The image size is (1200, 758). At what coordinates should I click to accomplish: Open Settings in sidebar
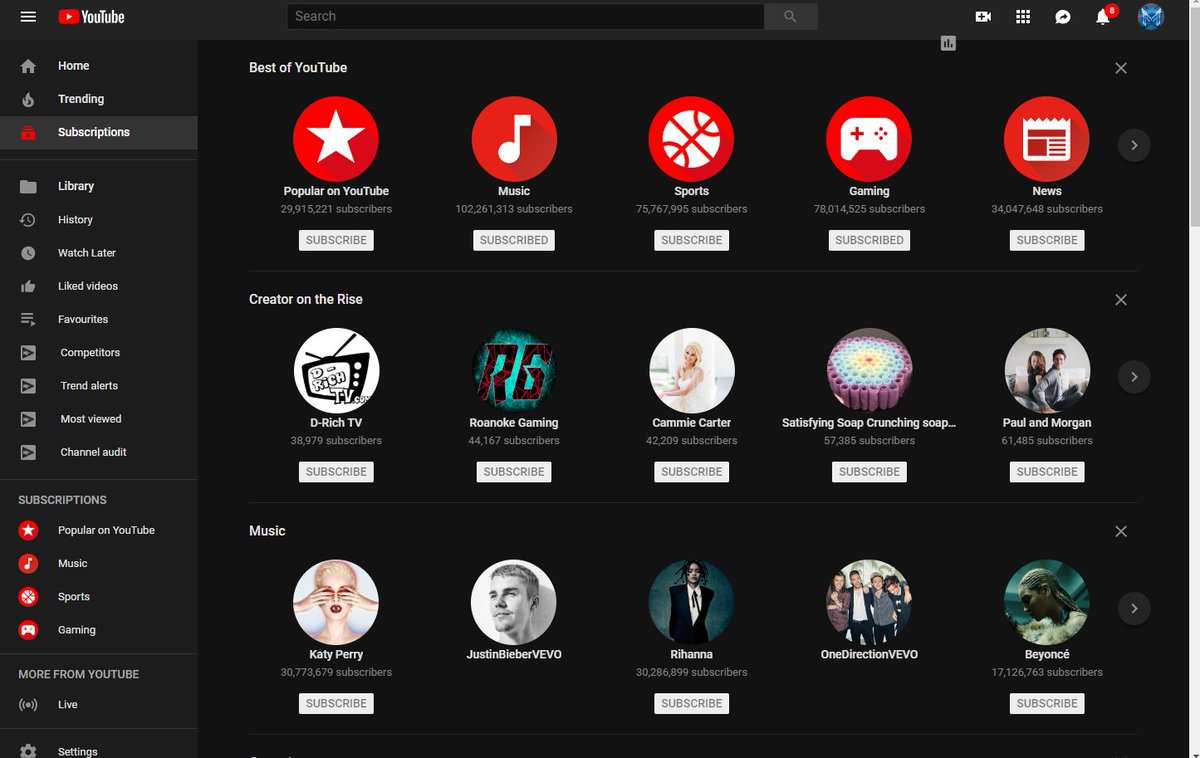point(99,750)
